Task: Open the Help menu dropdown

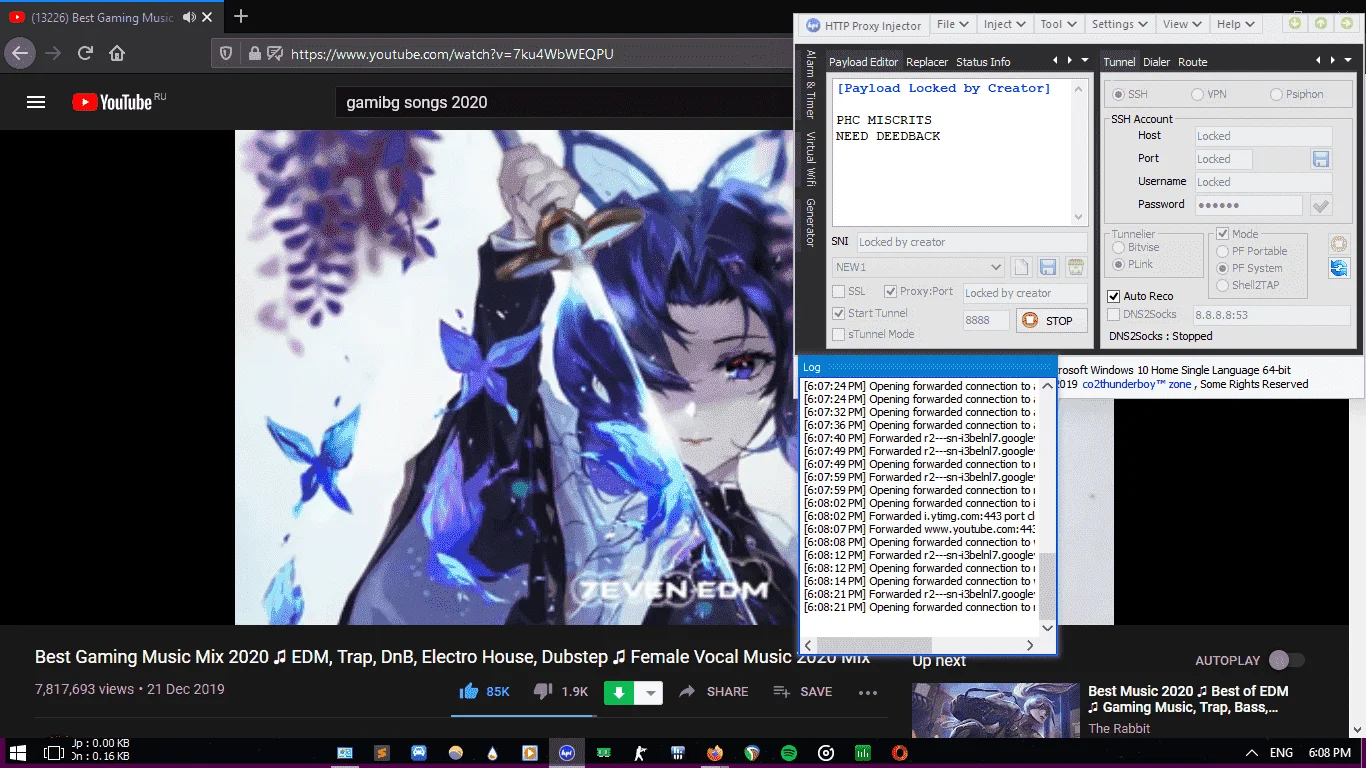Action: click(x=1236, y=24)
